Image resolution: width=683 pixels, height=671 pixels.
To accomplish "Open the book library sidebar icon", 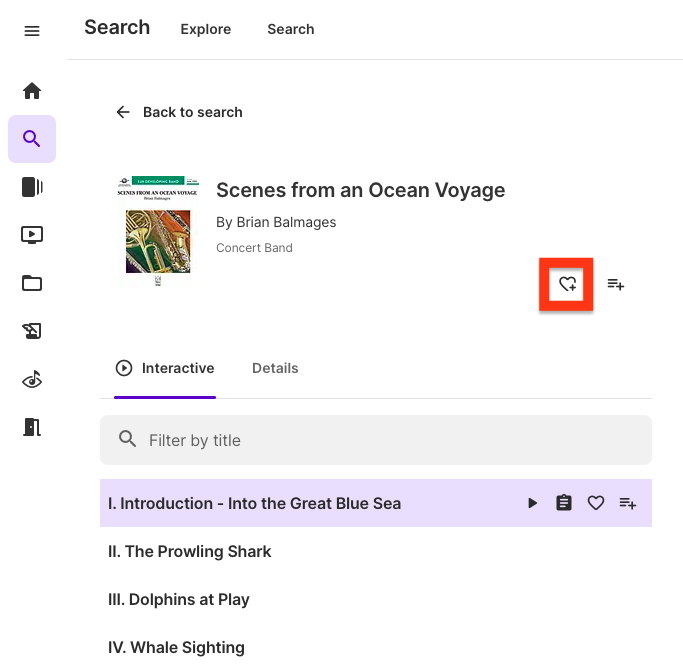I will click(x=32, y=187).
